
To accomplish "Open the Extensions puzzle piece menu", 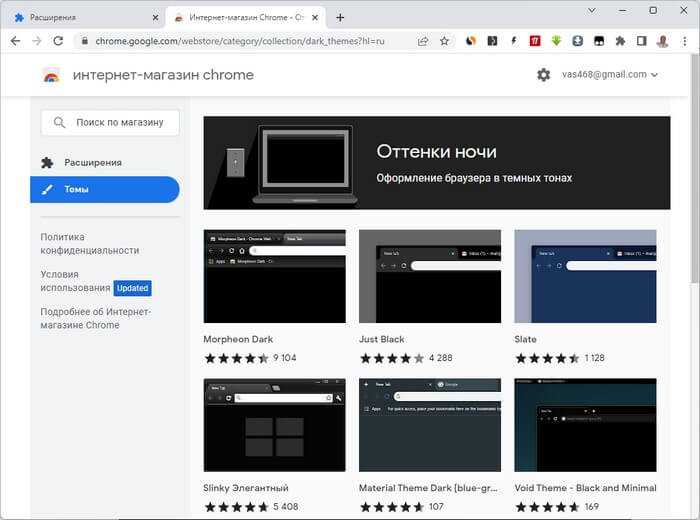I will click(x=620, y=41).
